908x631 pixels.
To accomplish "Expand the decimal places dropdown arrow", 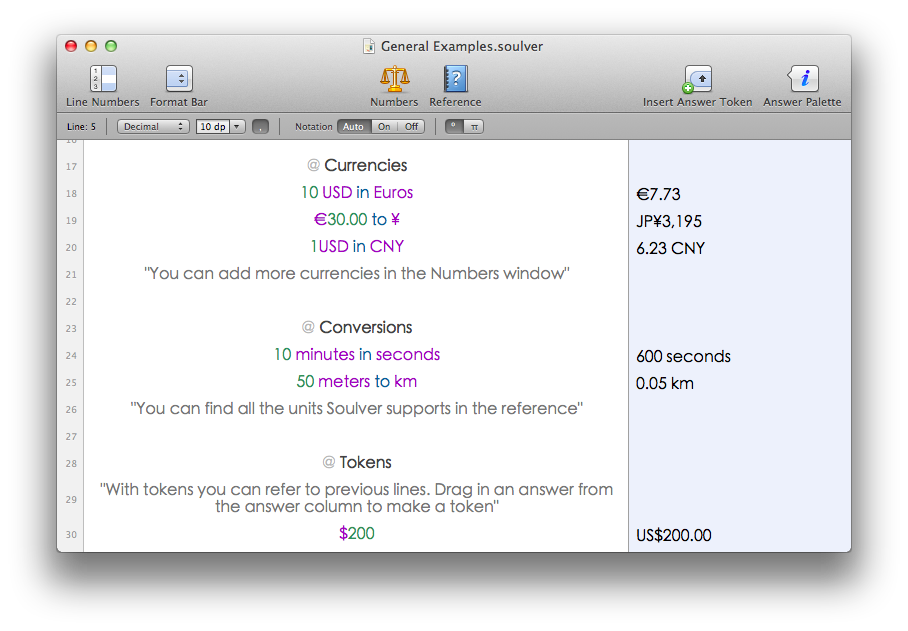I will pos(237,127).
